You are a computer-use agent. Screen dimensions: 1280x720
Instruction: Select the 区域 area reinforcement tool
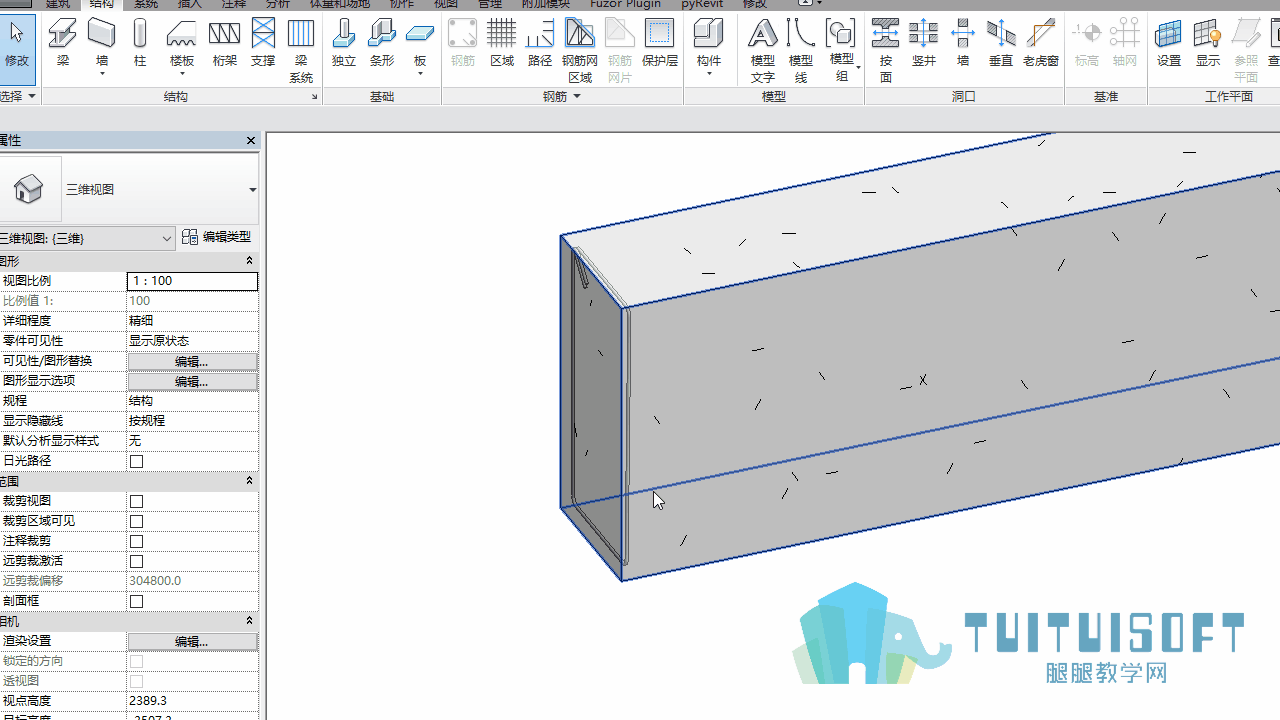[x=502, y=43]
